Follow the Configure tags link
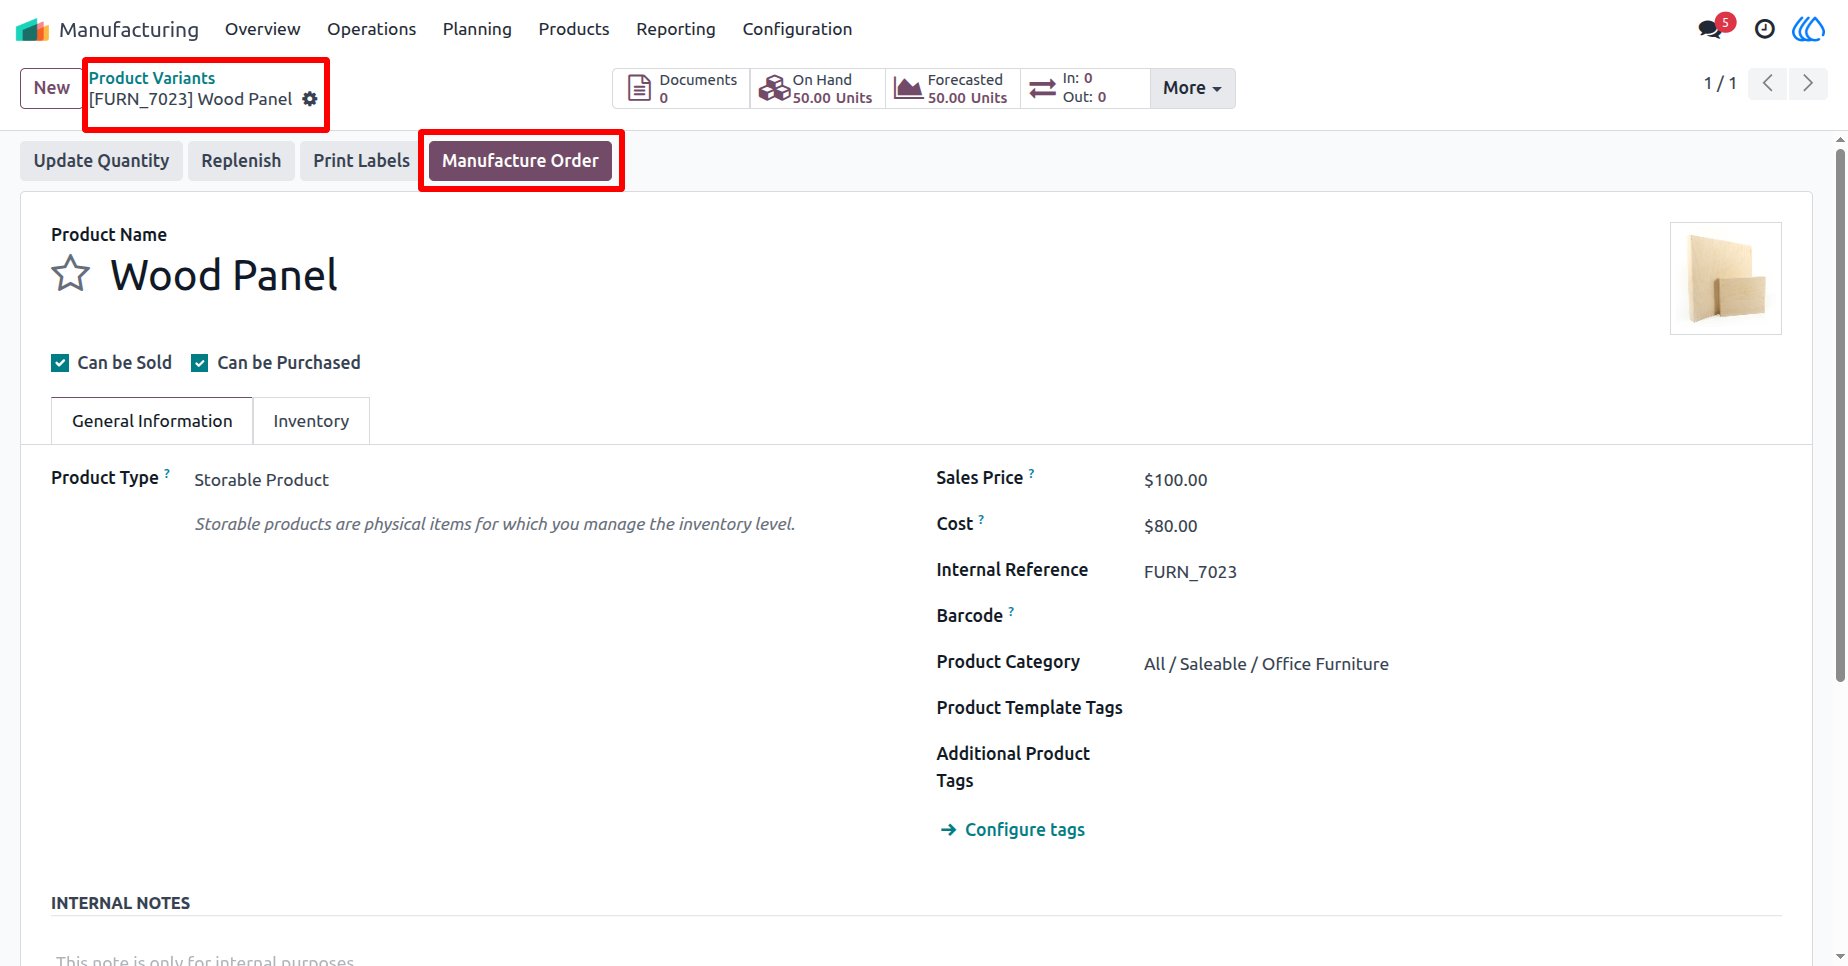Screen dimensions: 1848x966 pos(1013,830)
